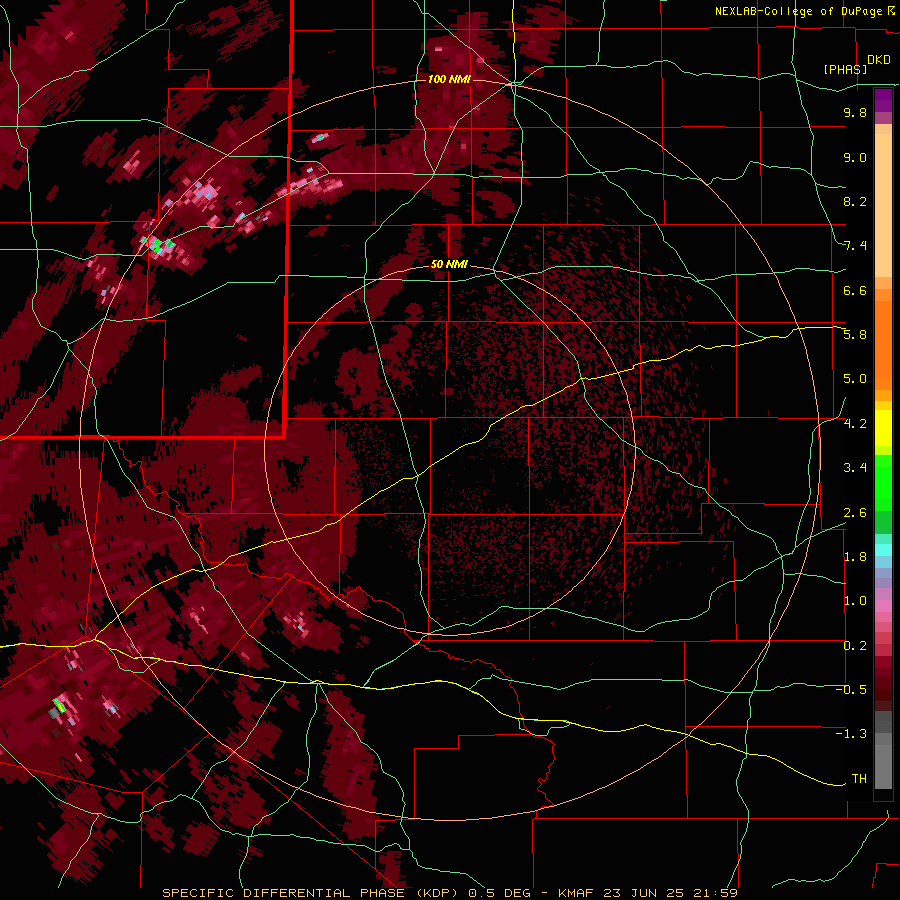Click the 9.8 legend value
900x900 pixels.
tap(855, 112)
